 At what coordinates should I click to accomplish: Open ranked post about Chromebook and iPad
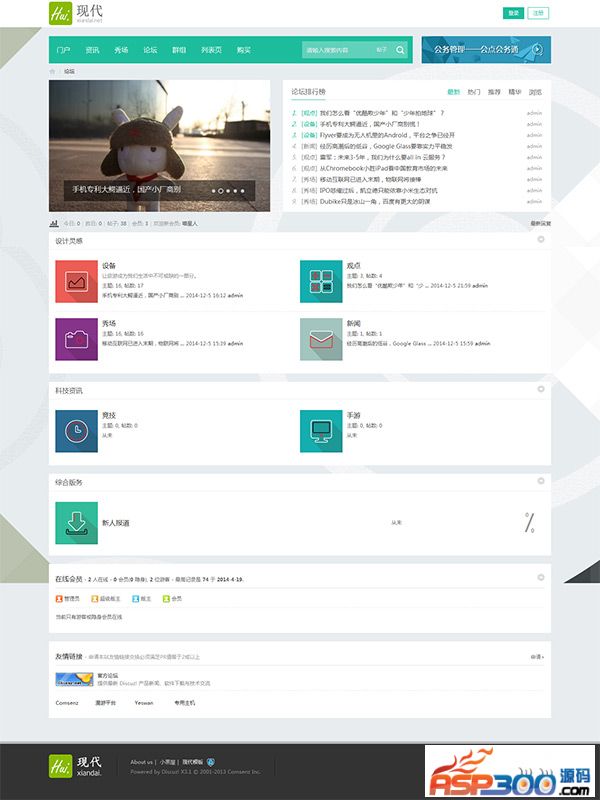pyautogui.click(x=384, y=168)
